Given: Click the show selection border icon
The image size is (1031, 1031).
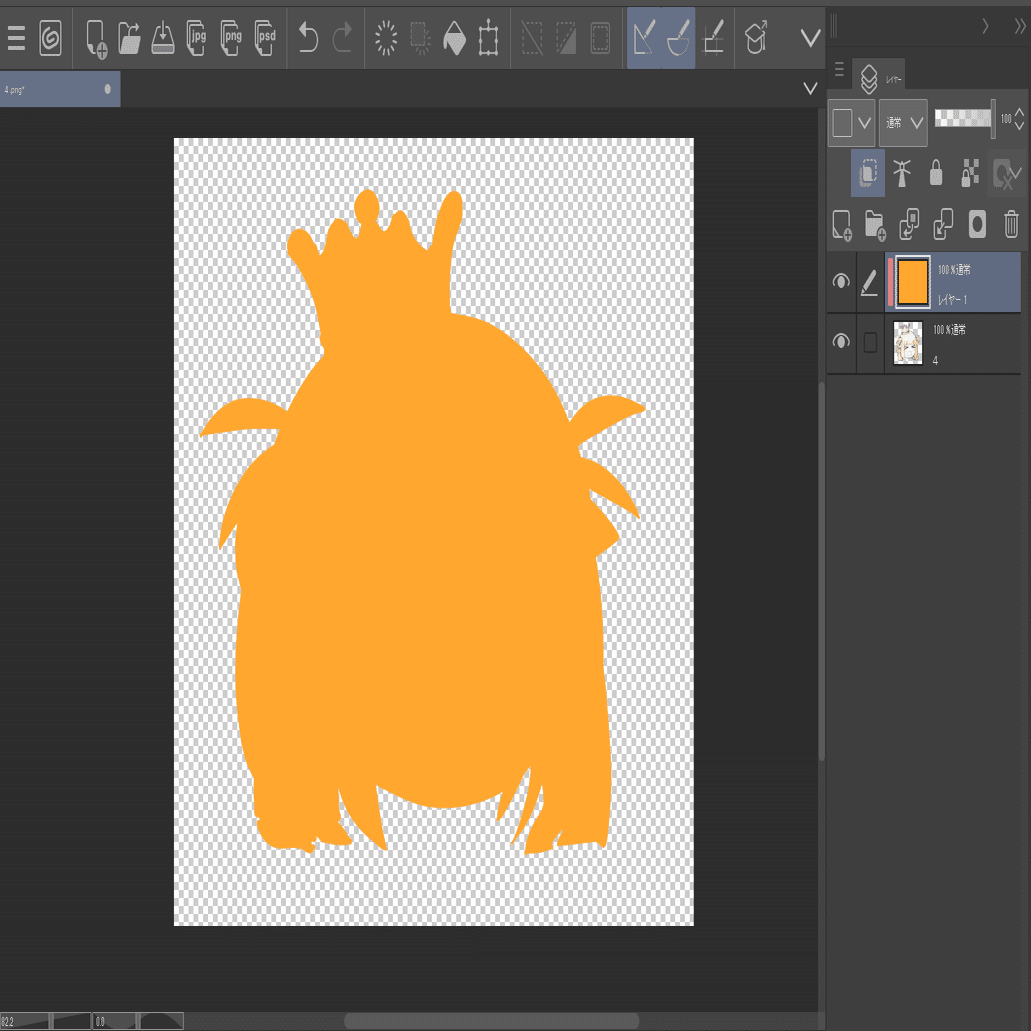Looking at the screenshot, I should click(600, 37).
